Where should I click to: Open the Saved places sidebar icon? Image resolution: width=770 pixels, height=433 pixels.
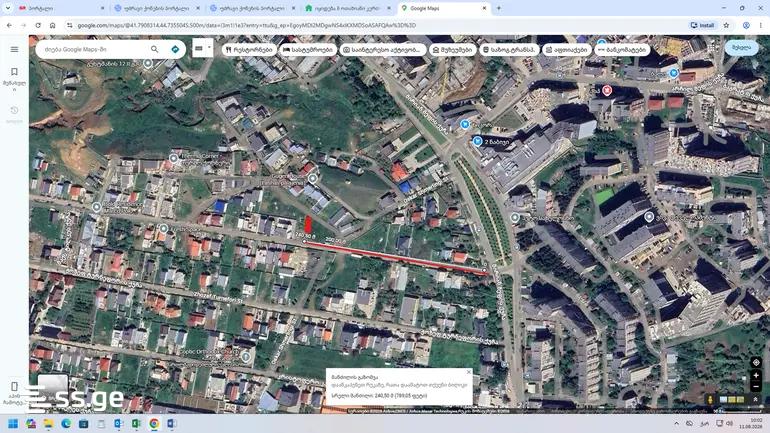[x=14, y=72]
